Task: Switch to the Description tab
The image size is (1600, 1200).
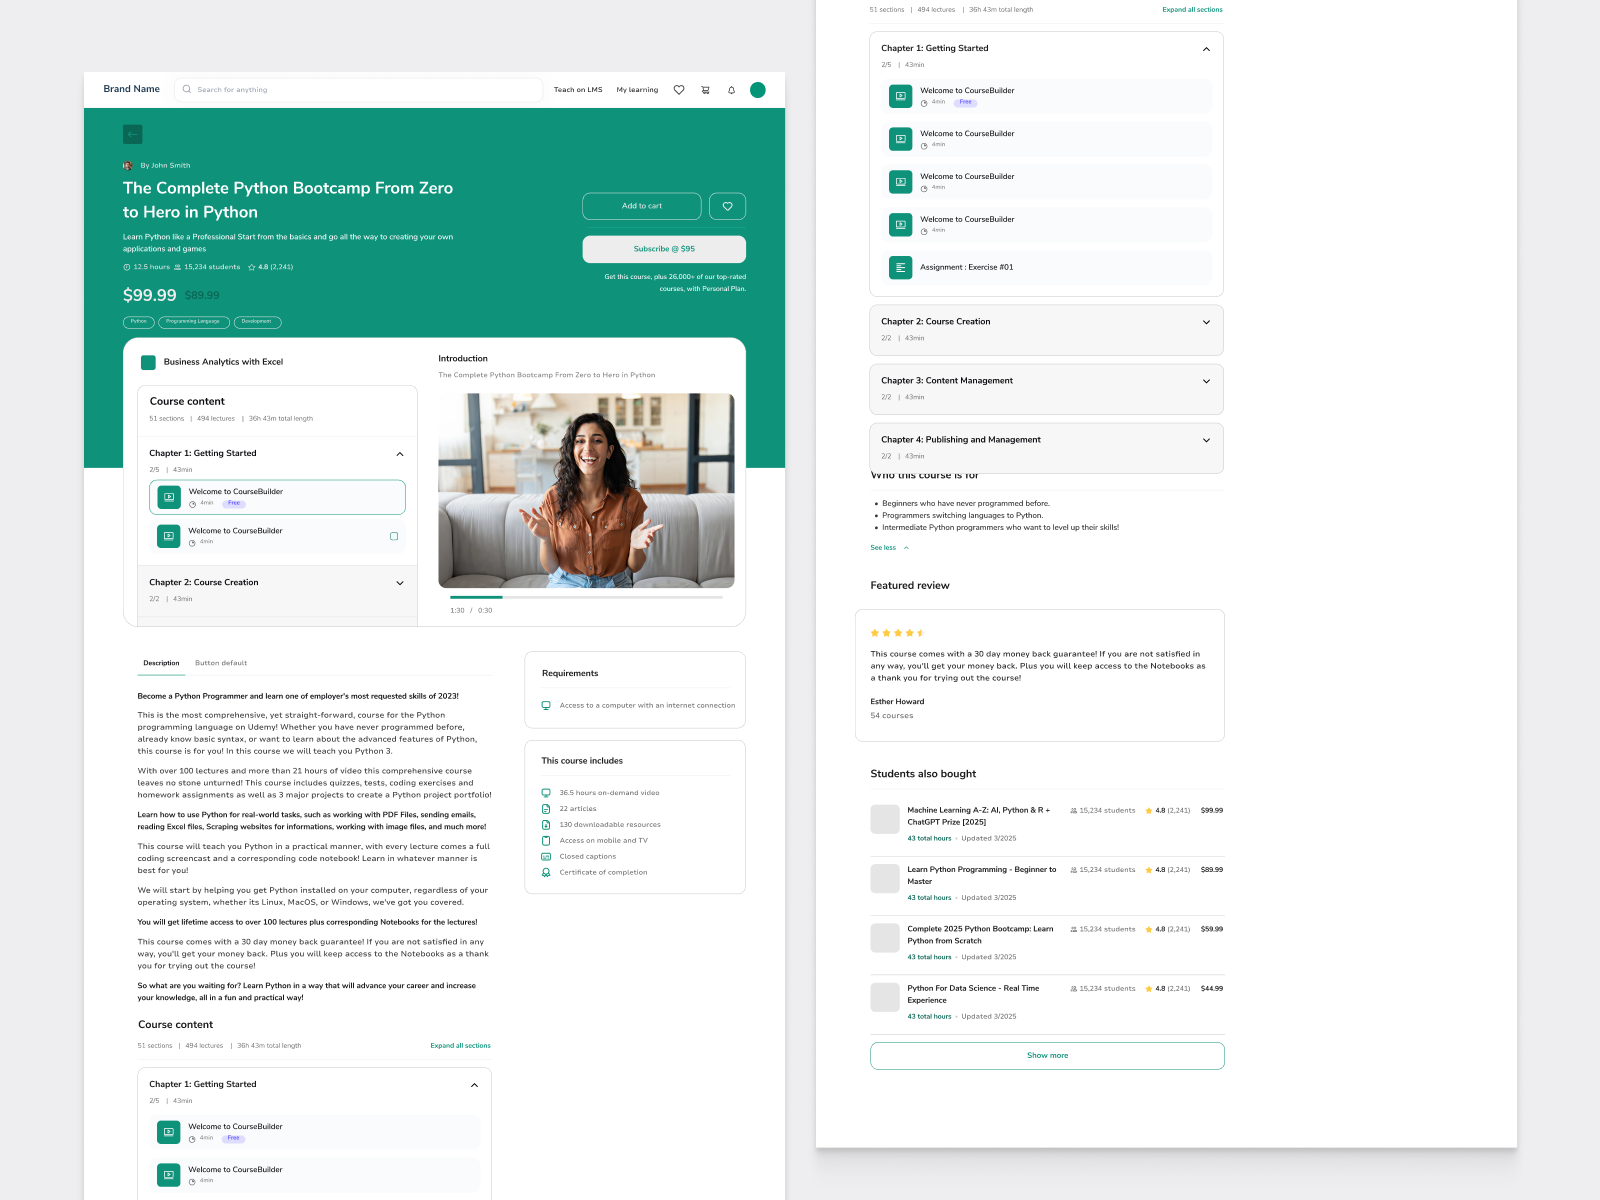Action: pyautogui.click(x=161, y=663)
